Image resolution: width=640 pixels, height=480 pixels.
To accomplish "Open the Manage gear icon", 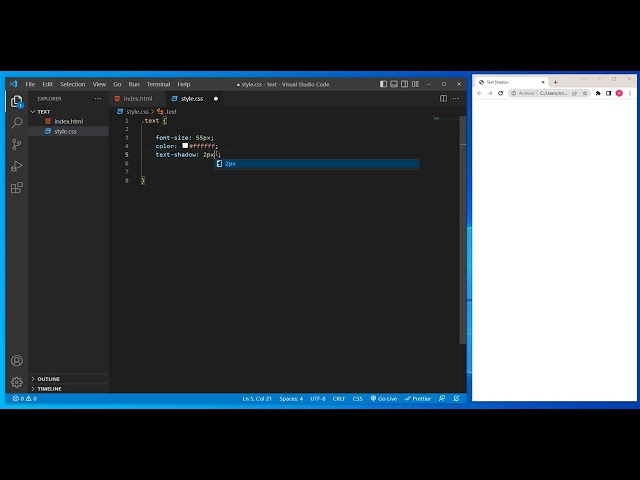I will pyautogui.click(x=17, y=382).
